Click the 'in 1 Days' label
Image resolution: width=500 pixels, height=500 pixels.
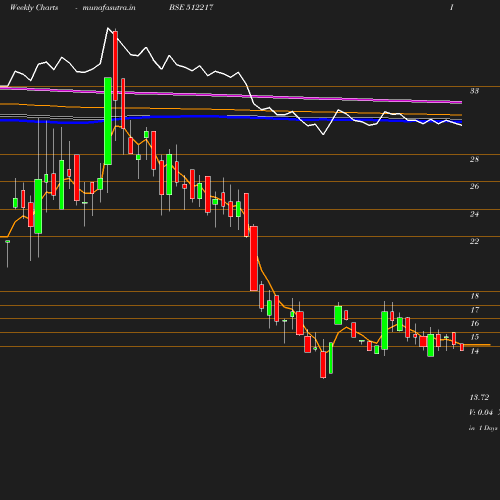(483, 428)
